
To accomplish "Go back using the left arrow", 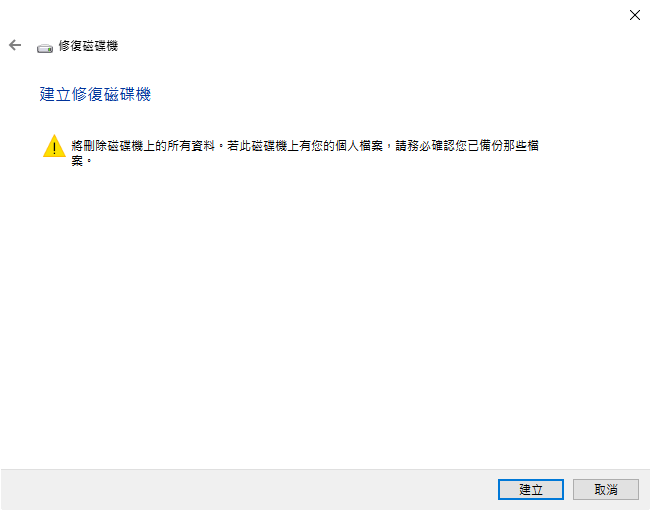I will pyautogui.click(x=15, y=45).
